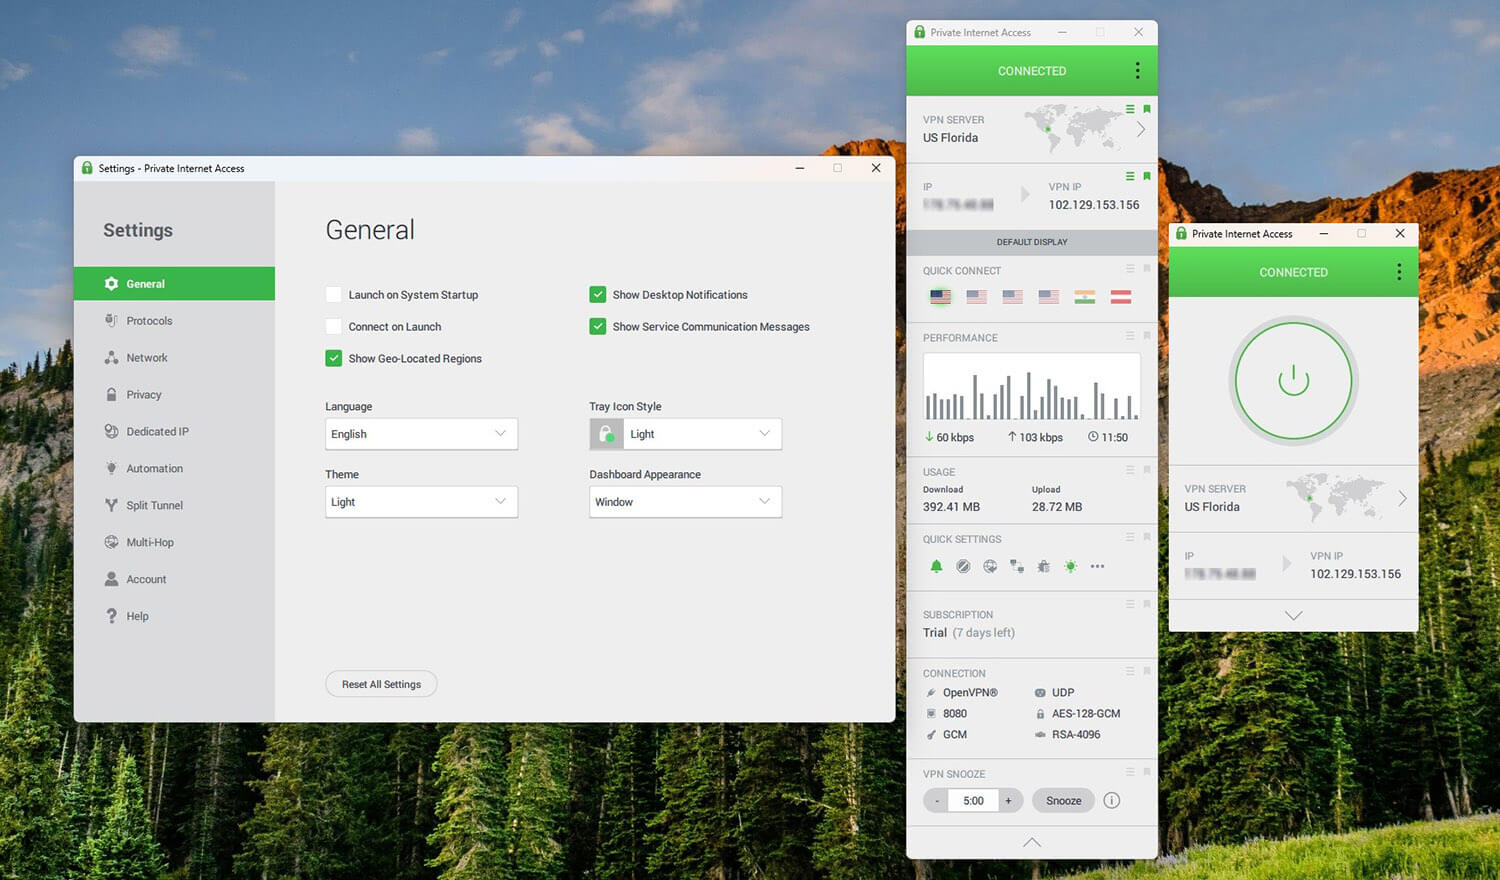Click the VPN Snooze info icon

(x=1111, y=800)
